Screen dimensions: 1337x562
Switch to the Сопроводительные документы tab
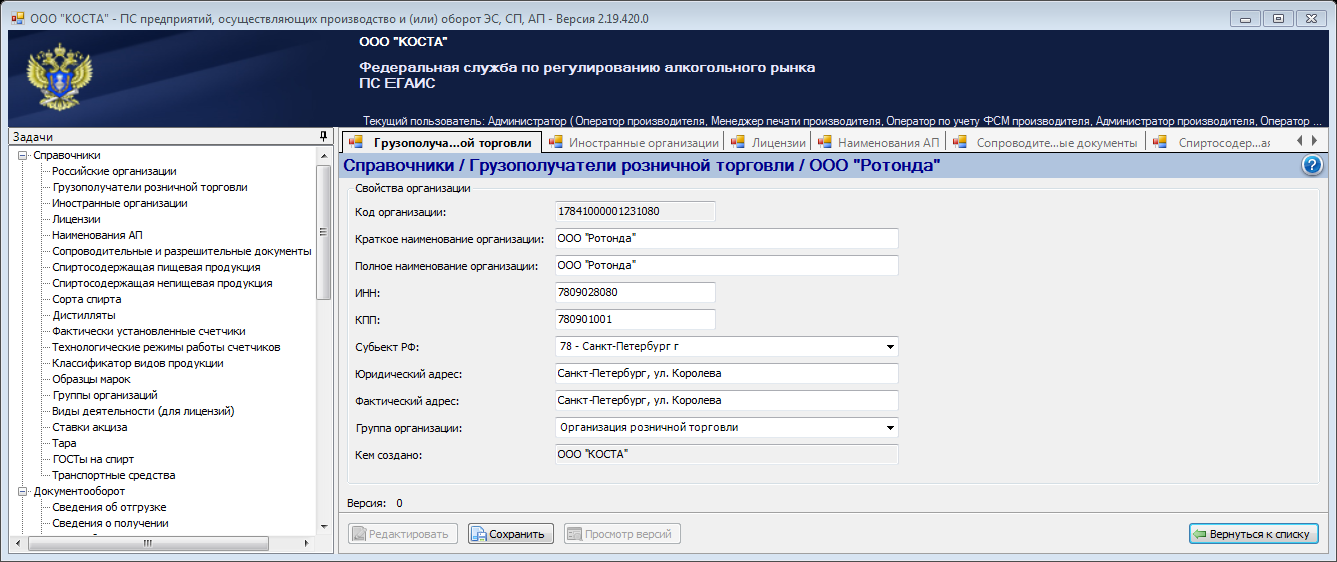(1046, 143)
